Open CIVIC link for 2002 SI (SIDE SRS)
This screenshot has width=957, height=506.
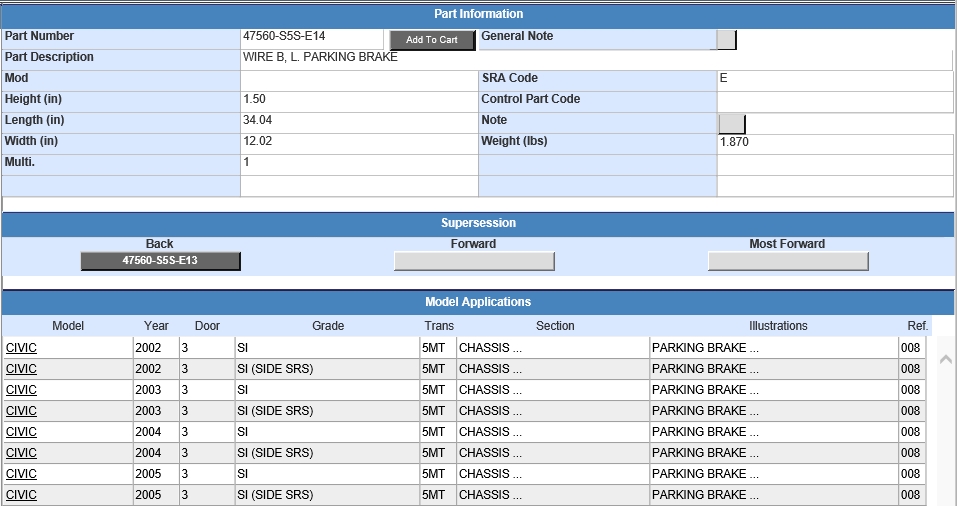(21, 369)
